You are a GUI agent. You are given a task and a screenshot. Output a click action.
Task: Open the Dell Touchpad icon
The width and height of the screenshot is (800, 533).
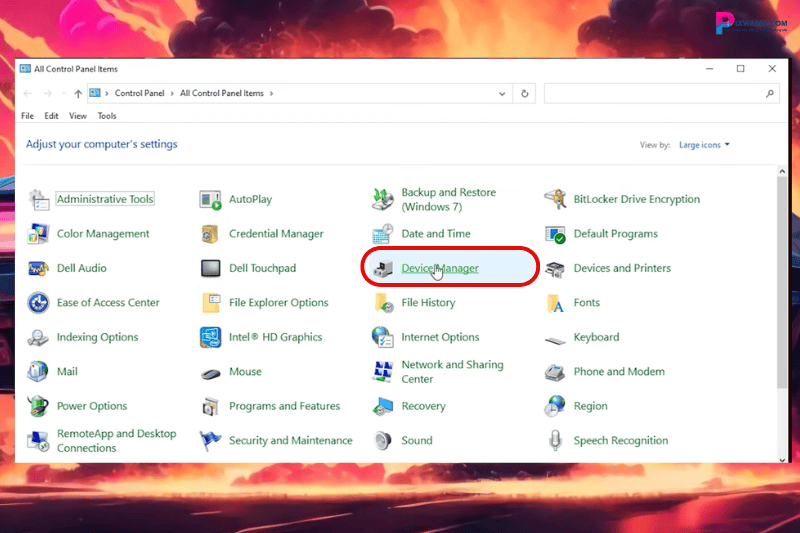pos(211,268)
